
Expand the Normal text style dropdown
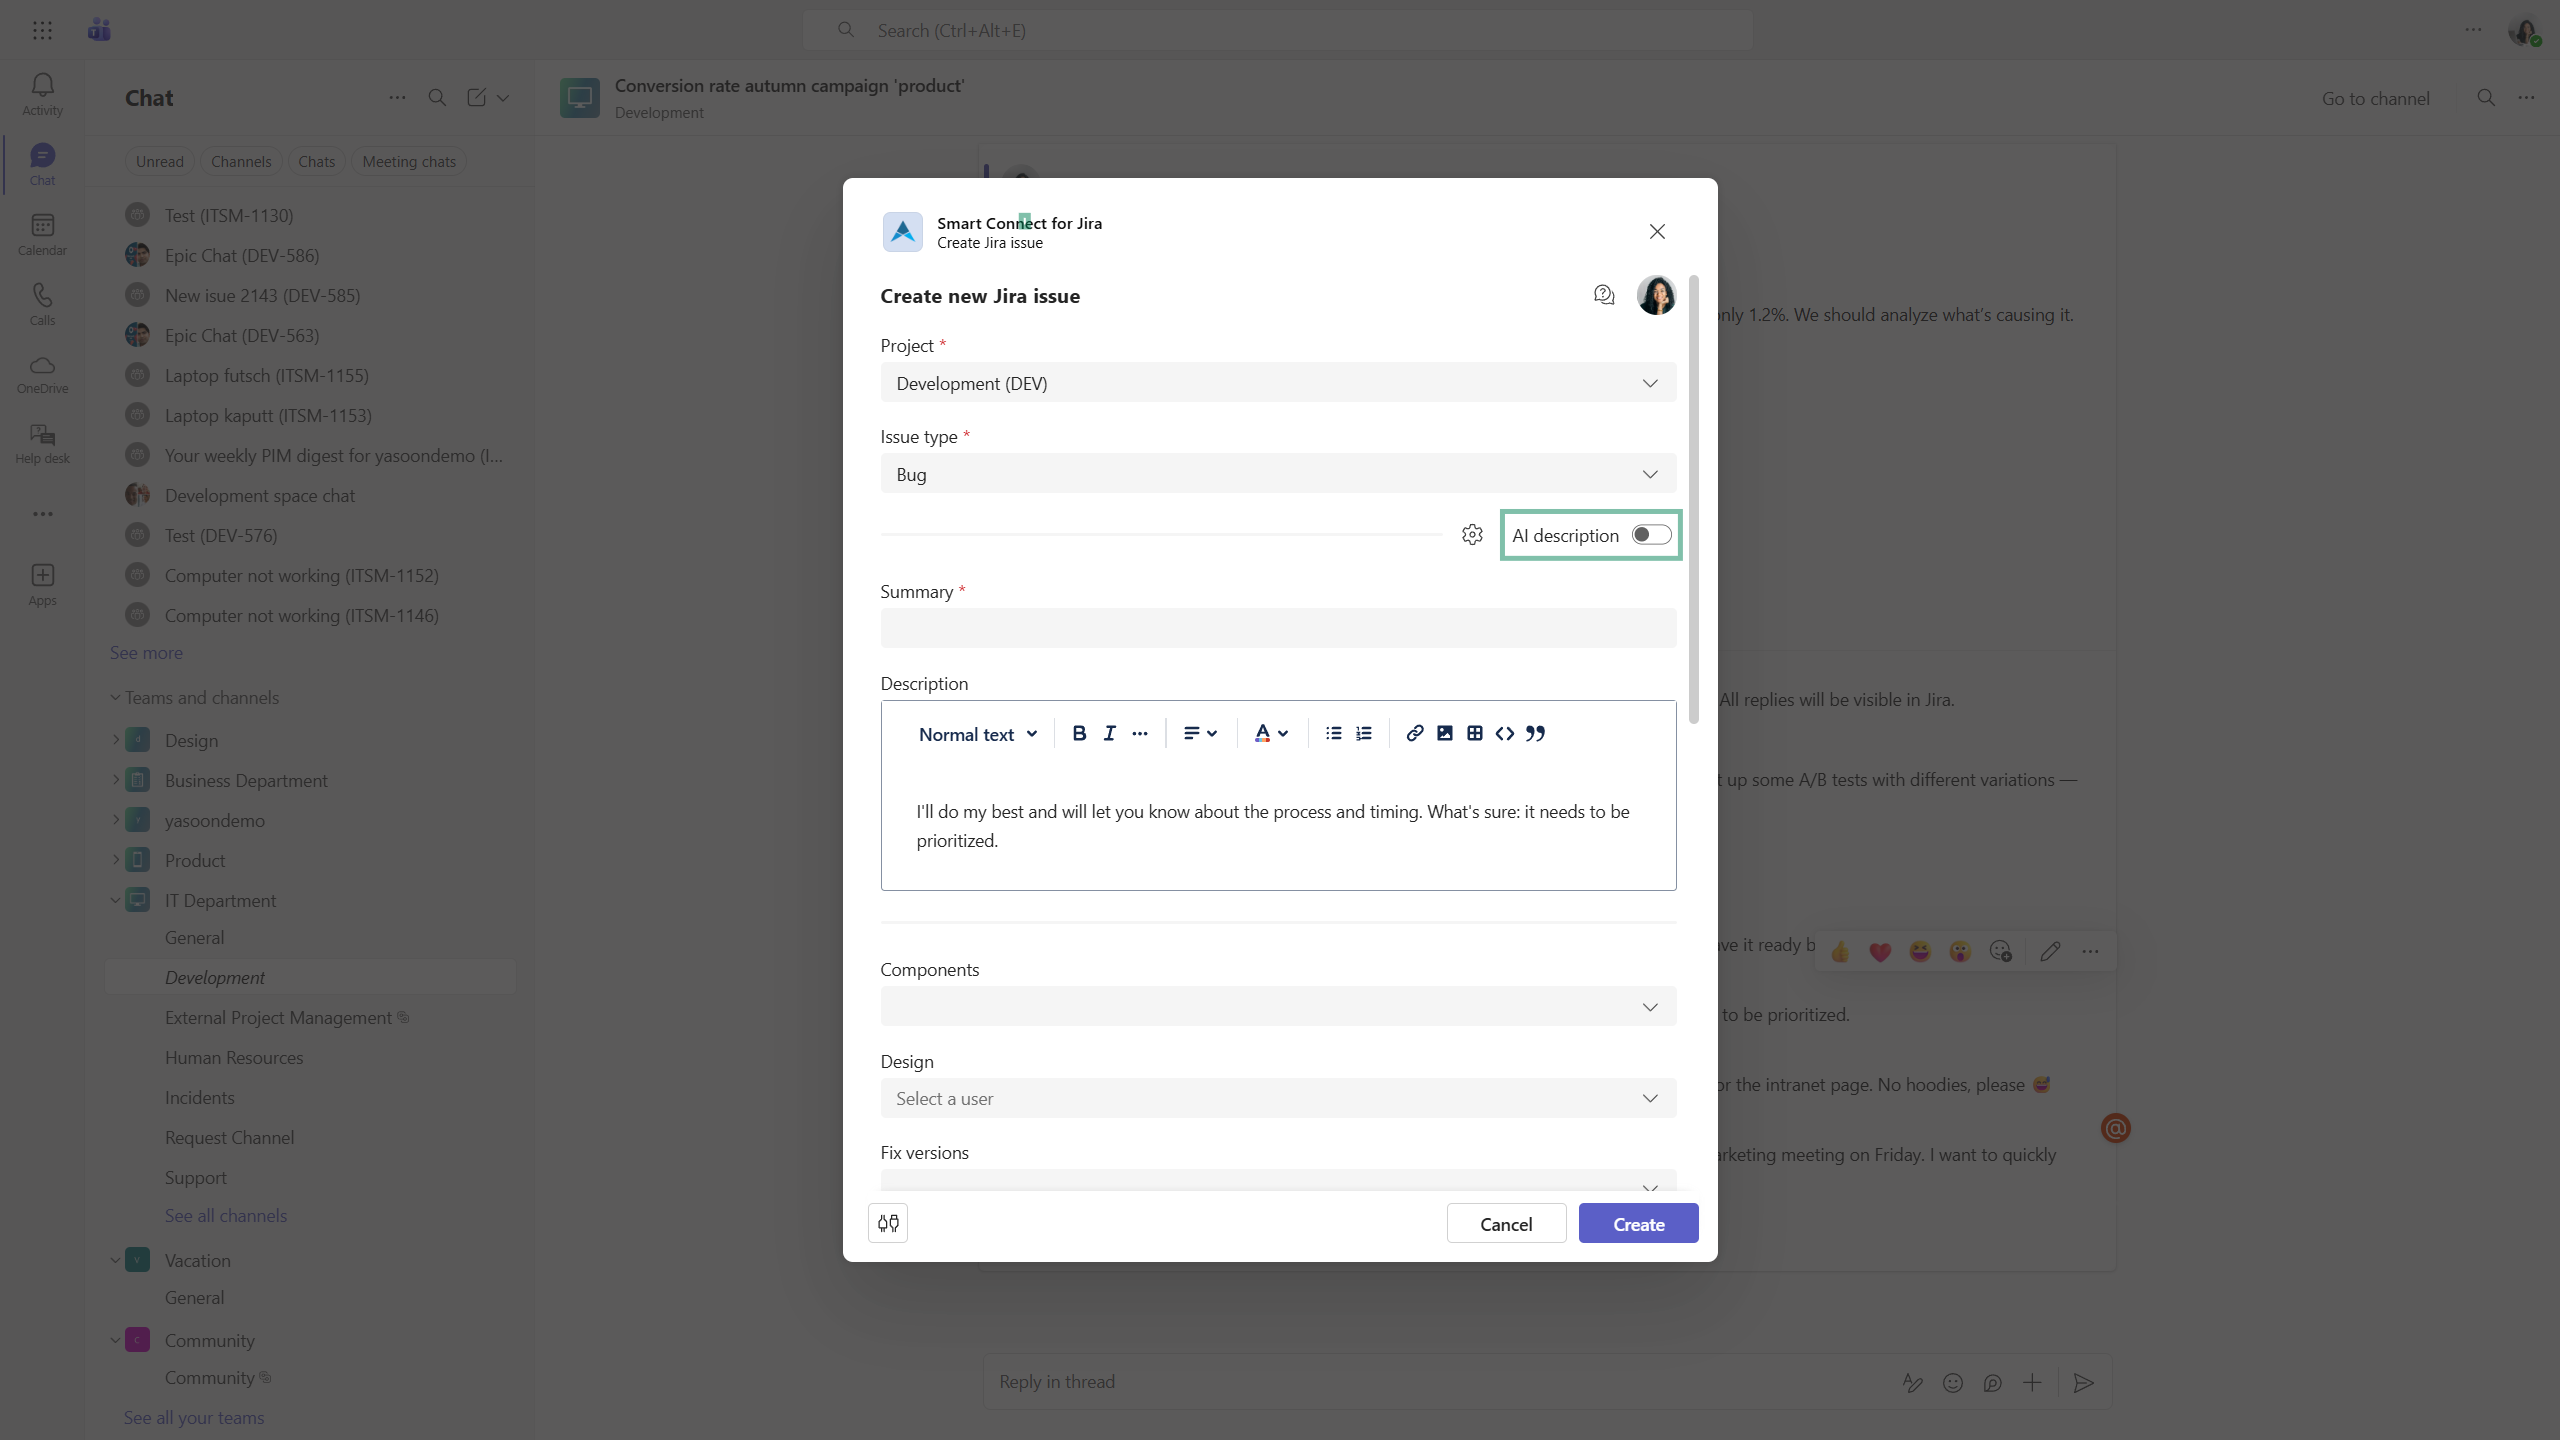977,734
